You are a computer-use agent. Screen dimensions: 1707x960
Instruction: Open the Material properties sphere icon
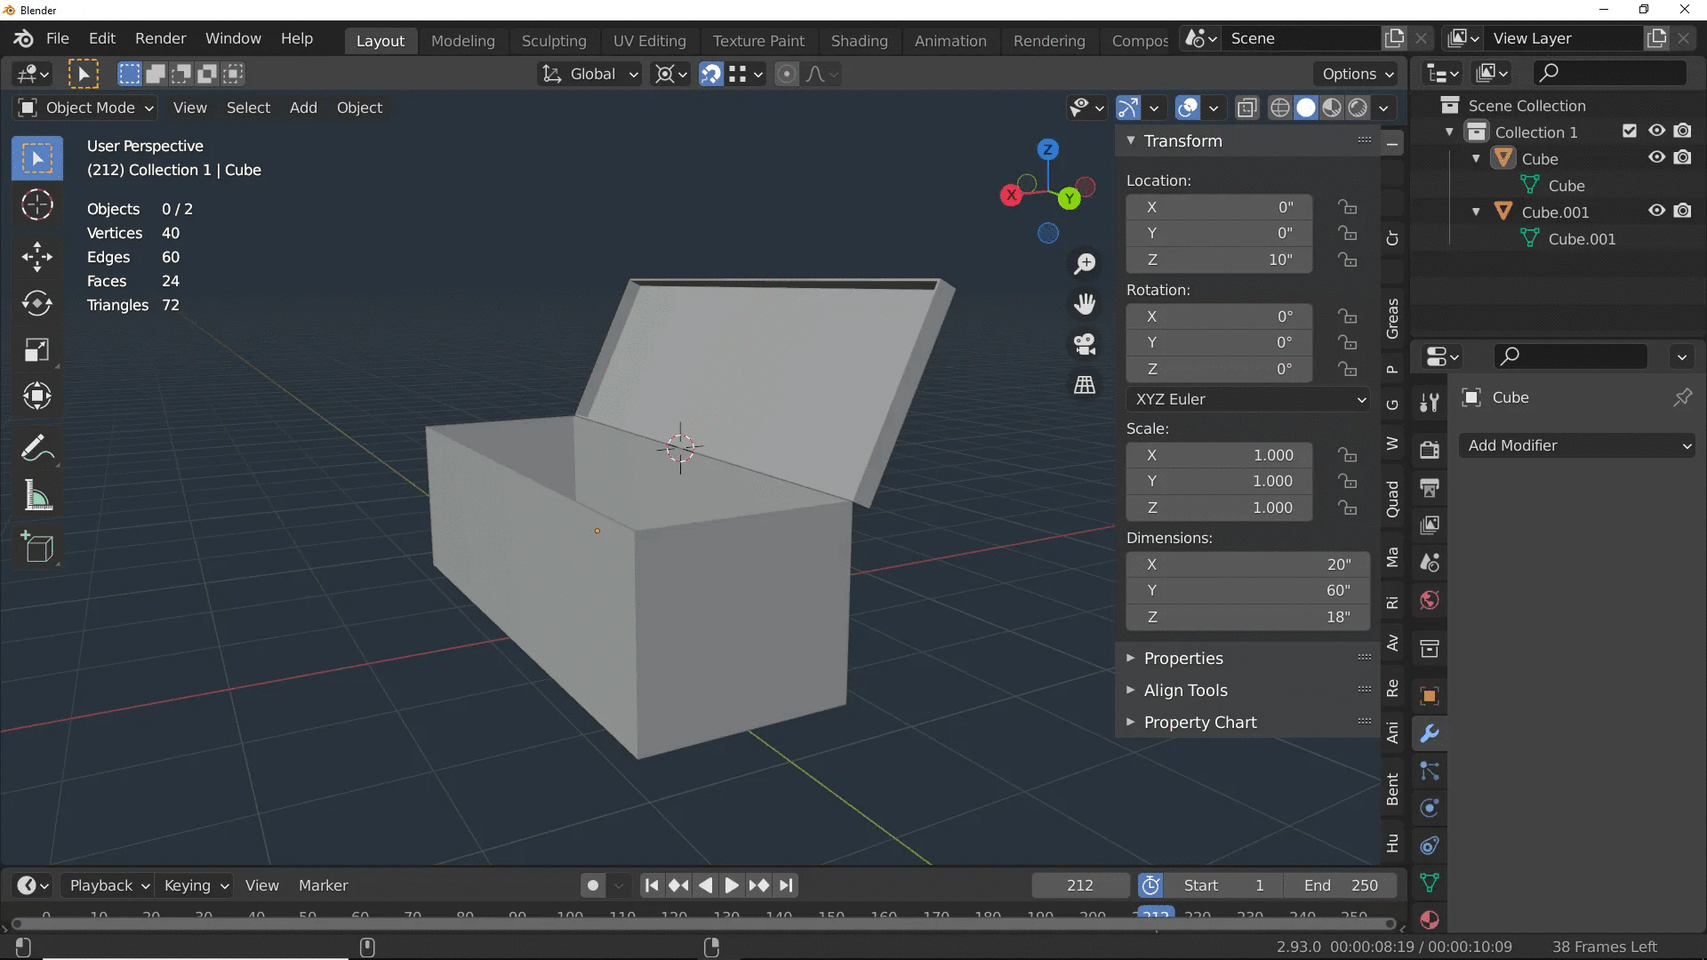point(1429,920)
